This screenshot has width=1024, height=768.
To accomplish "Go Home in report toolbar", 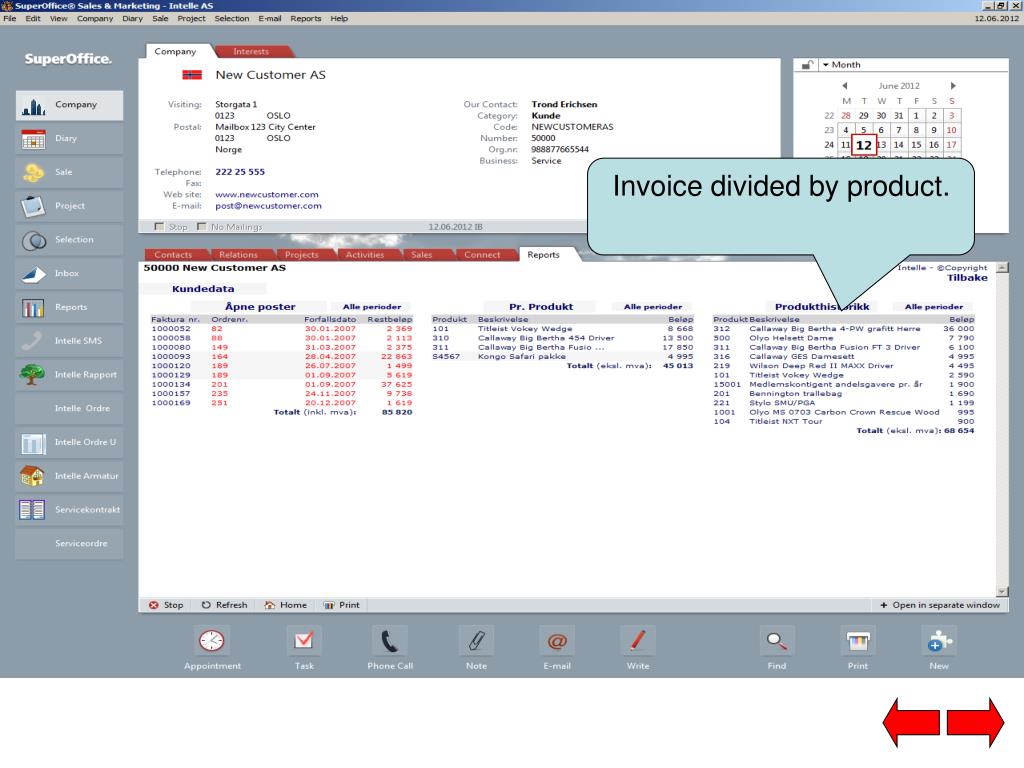I will click(x=285, y=605).
